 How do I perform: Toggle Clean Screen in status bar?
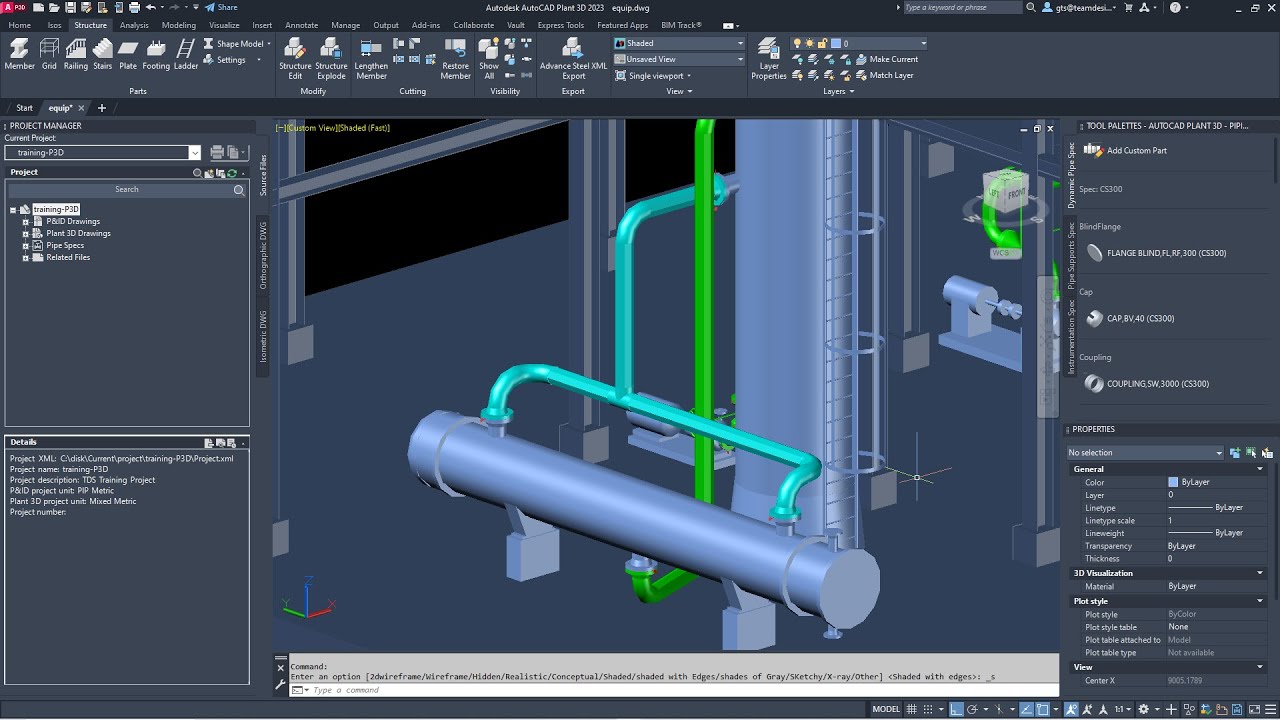(x=1254, y=709)
